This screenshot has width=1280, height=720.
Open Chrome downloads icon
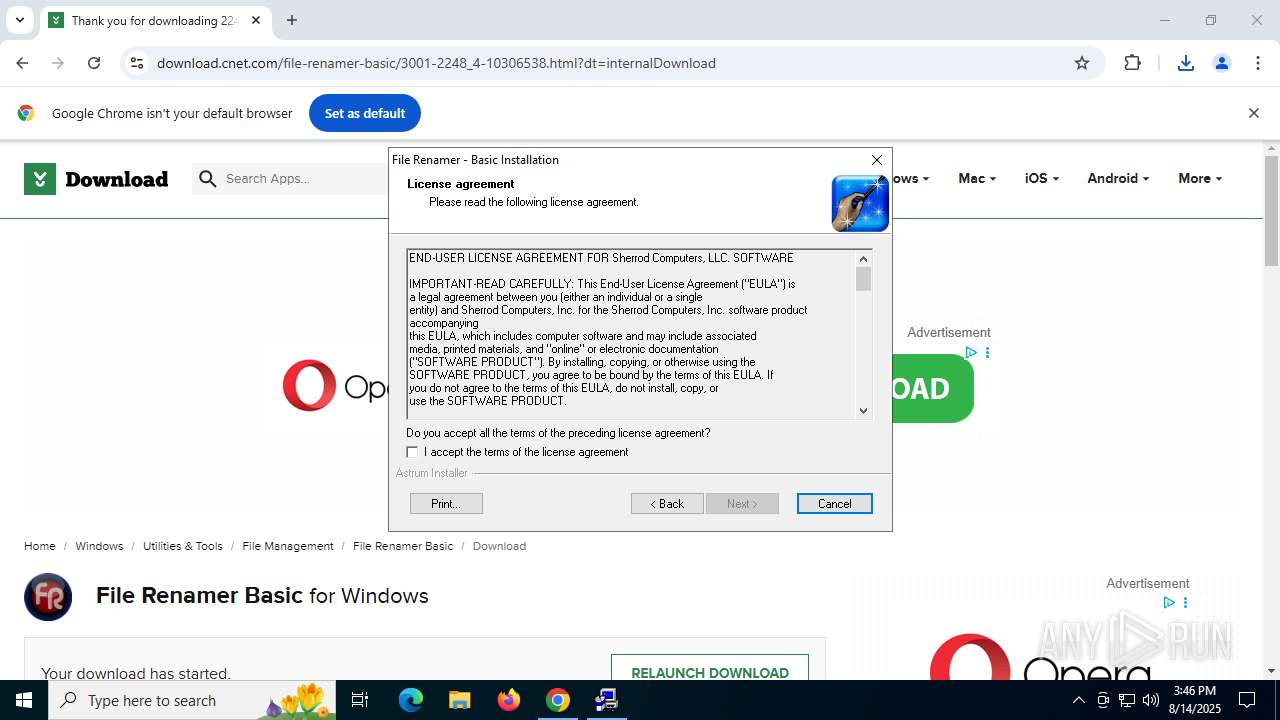(x=1186, y=63)
